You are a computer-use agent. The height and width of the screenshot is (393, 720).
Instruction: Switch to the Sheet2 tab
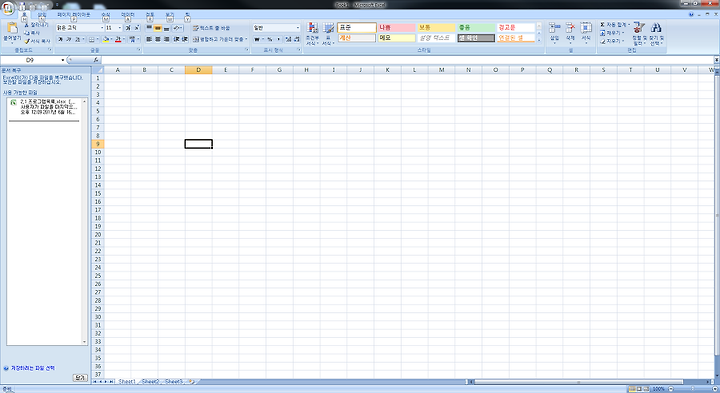150,382
